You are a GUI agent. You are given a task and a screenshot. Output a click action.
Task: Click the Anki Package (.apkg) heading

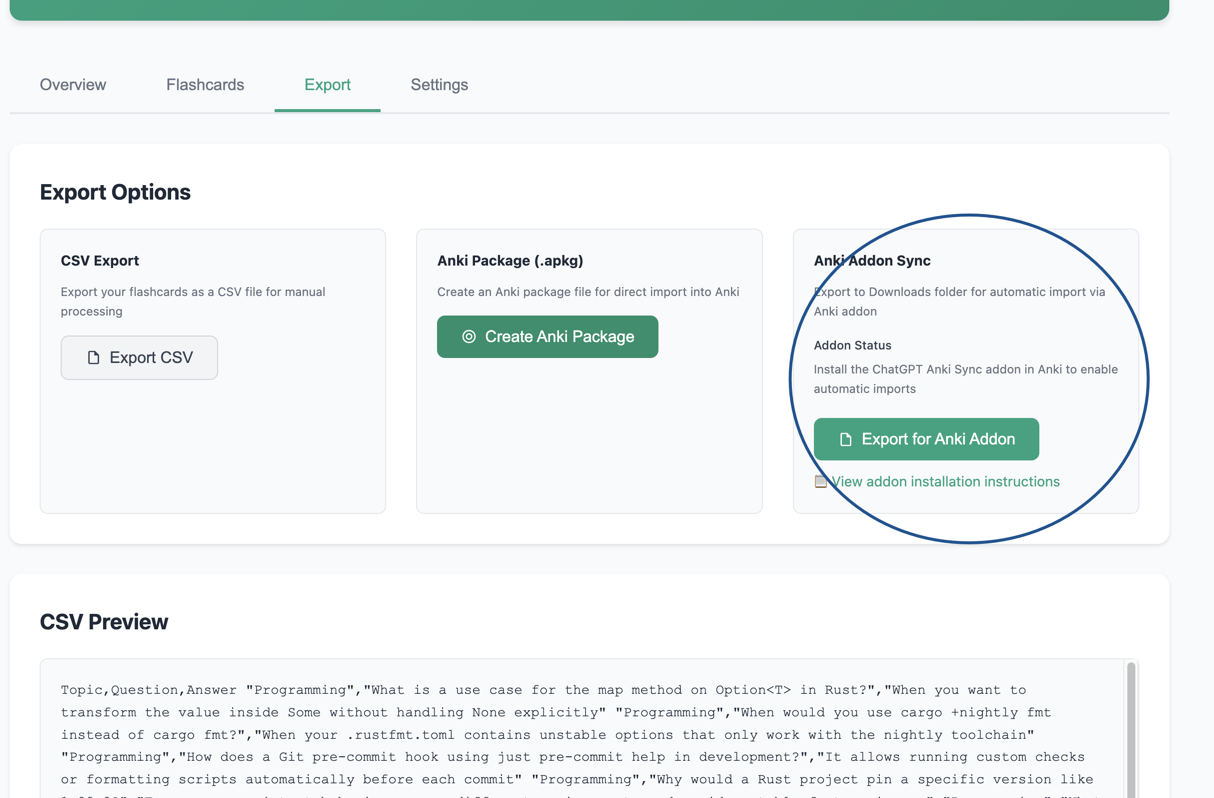tap(510, 261)
